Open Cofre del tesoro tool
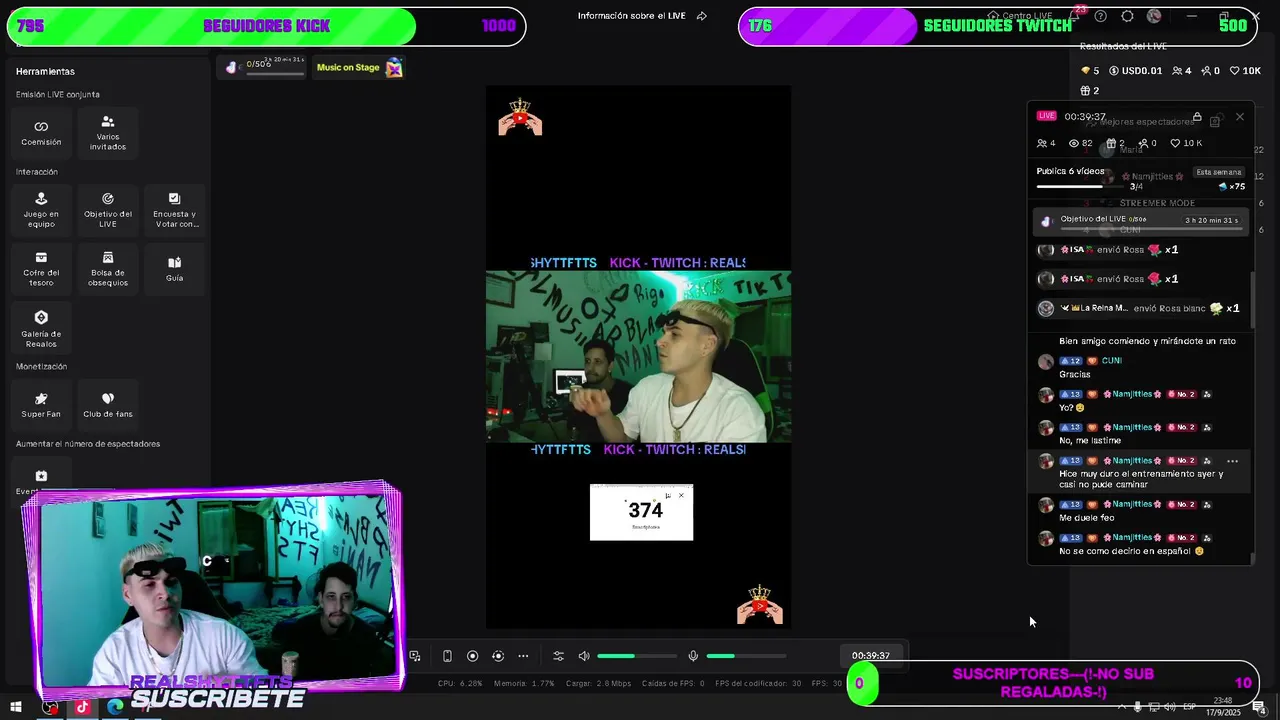The width and height of the screenshot is (1280, 720). pos(41,269)
